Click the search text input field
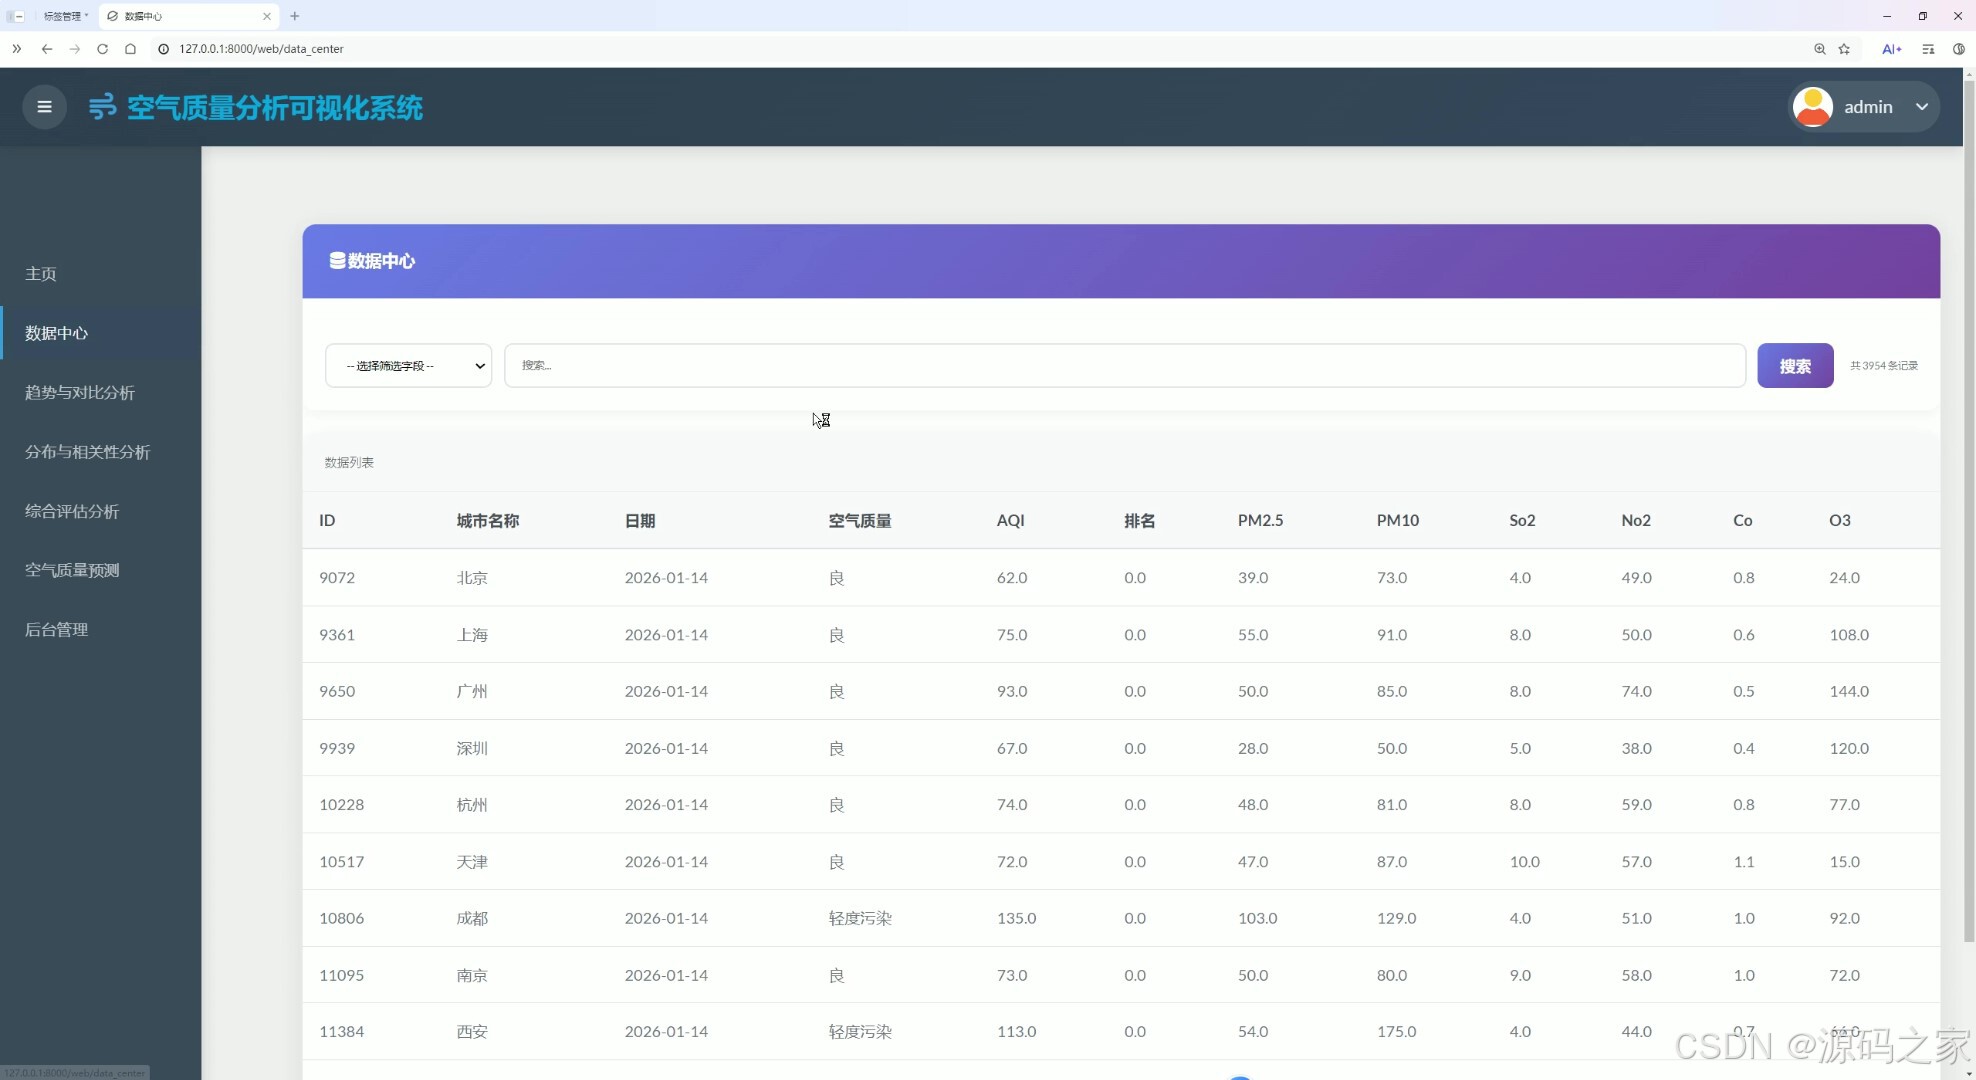Image resolution: width=1976 pixels, height=1080 pixels. [x=1124, y=366]
